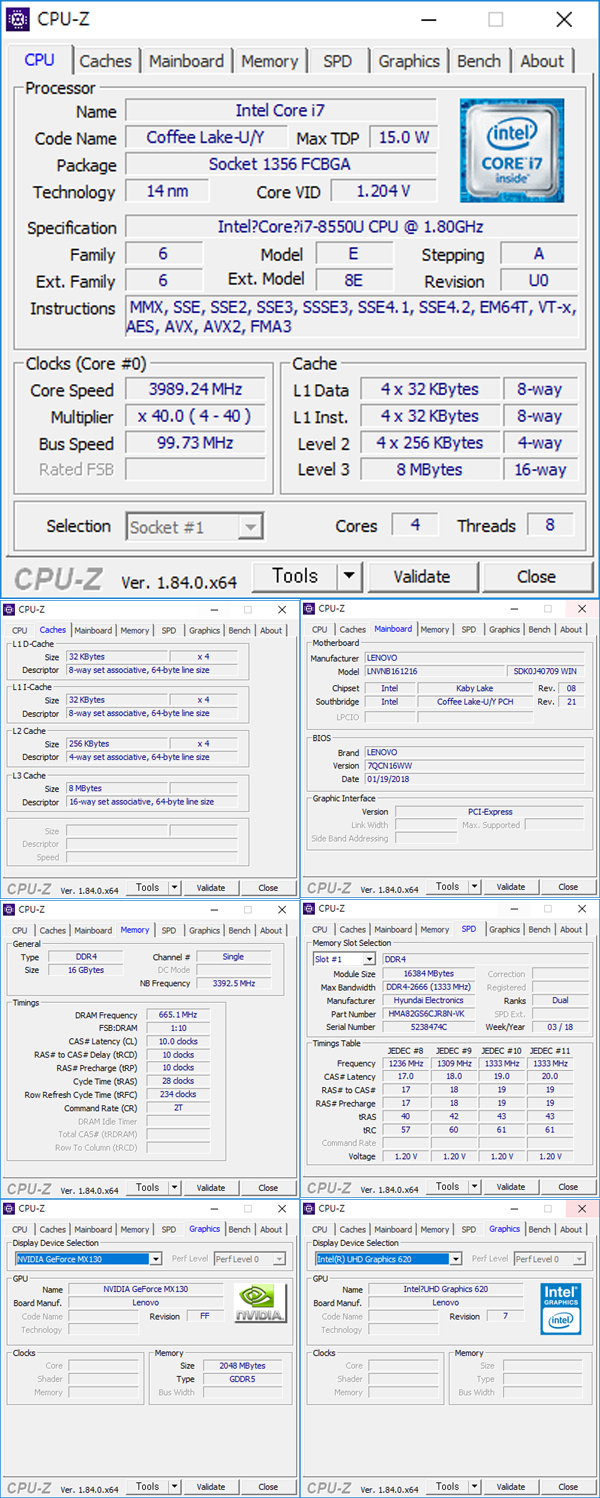
Task: Open Perf Level dropdown in UHD 620 Graphics window
Action: coord(578,1259)
